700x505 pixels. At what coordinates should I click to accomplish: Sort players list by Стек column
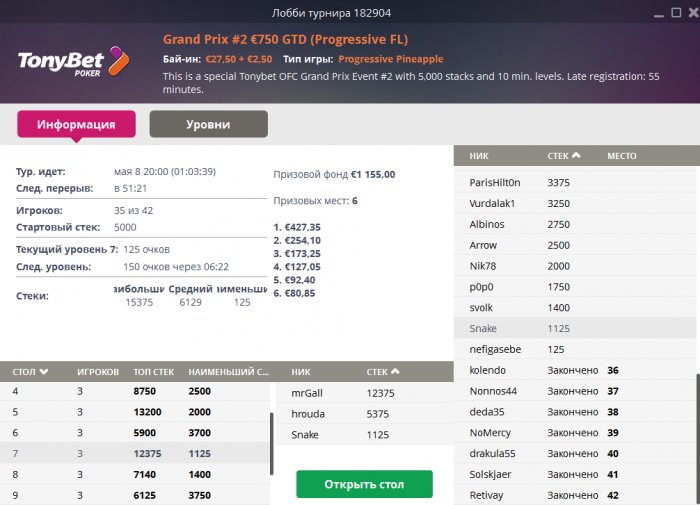[565, 156]
